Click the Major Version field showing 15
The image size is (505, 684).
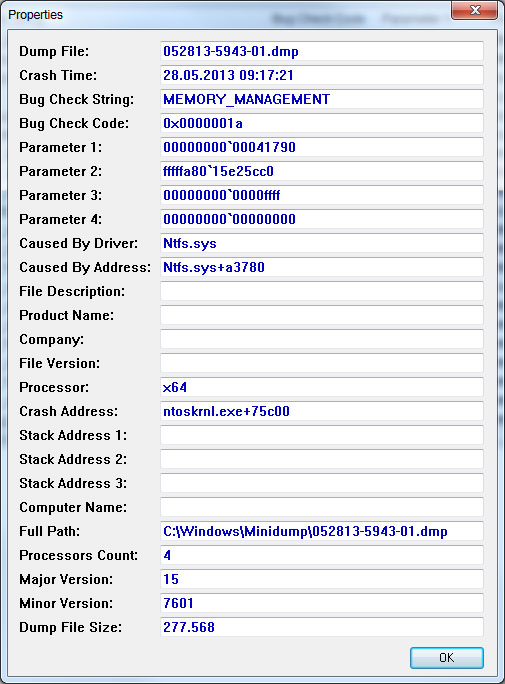coord(322,579)
